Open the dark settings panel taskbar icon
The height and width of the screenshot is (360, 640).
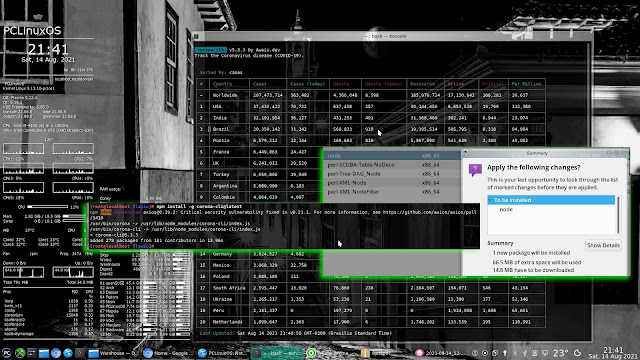[31, 353]
